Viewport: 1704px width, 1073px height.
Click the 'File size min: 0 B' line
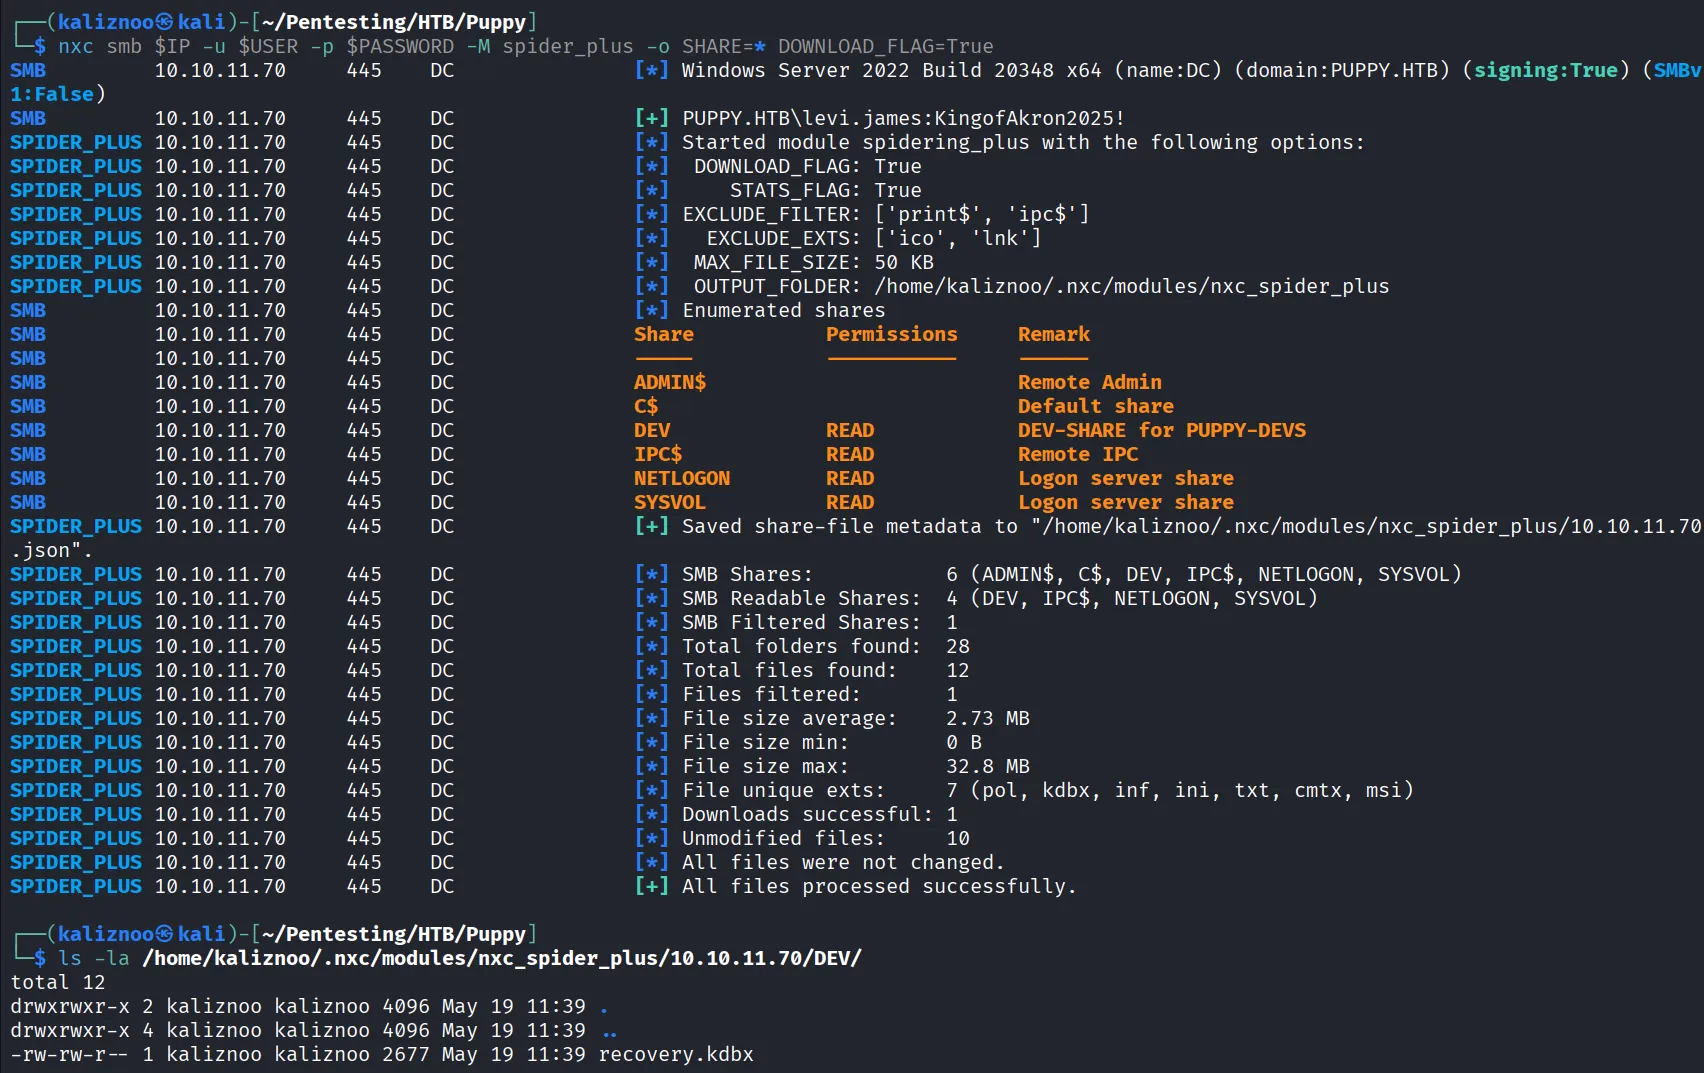tap(832, 742)
